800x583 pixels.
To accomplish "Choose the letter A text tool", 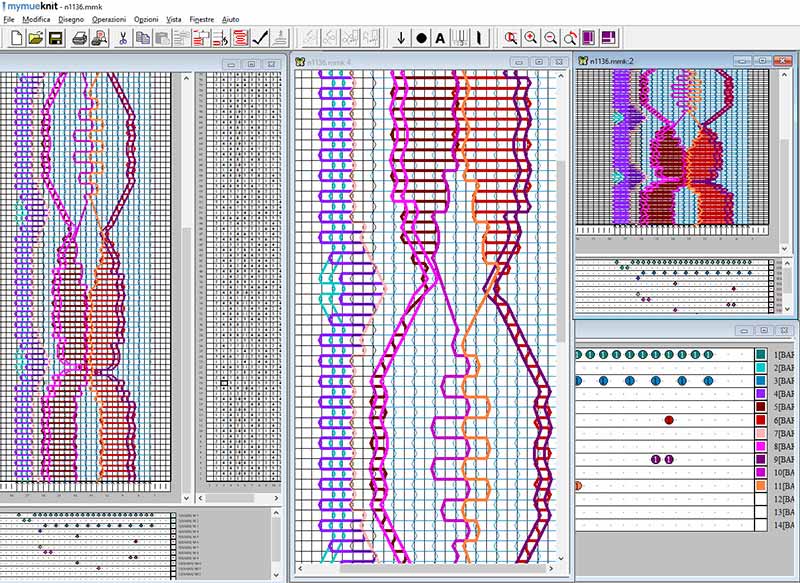I will [x=440, y=38].
